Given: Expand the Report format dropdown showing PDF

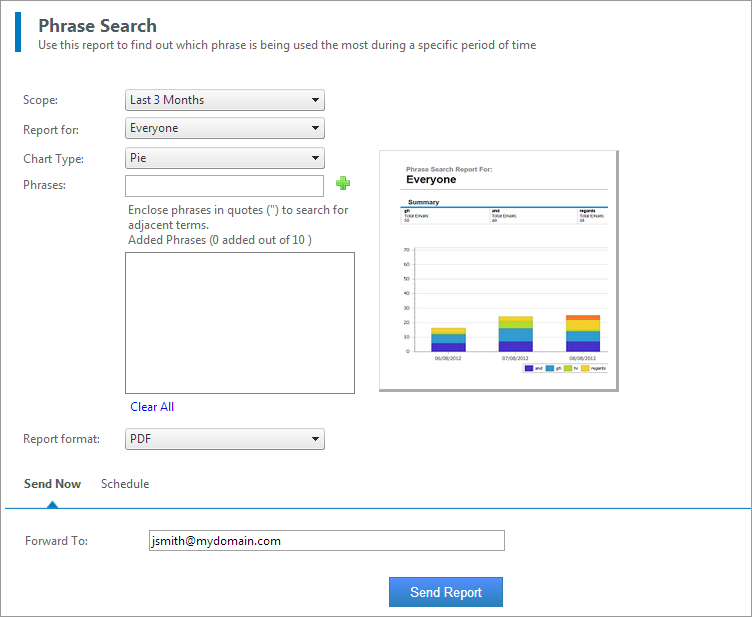Looking at the screenshot, I should pyautogui.click(x=225, y=439).
